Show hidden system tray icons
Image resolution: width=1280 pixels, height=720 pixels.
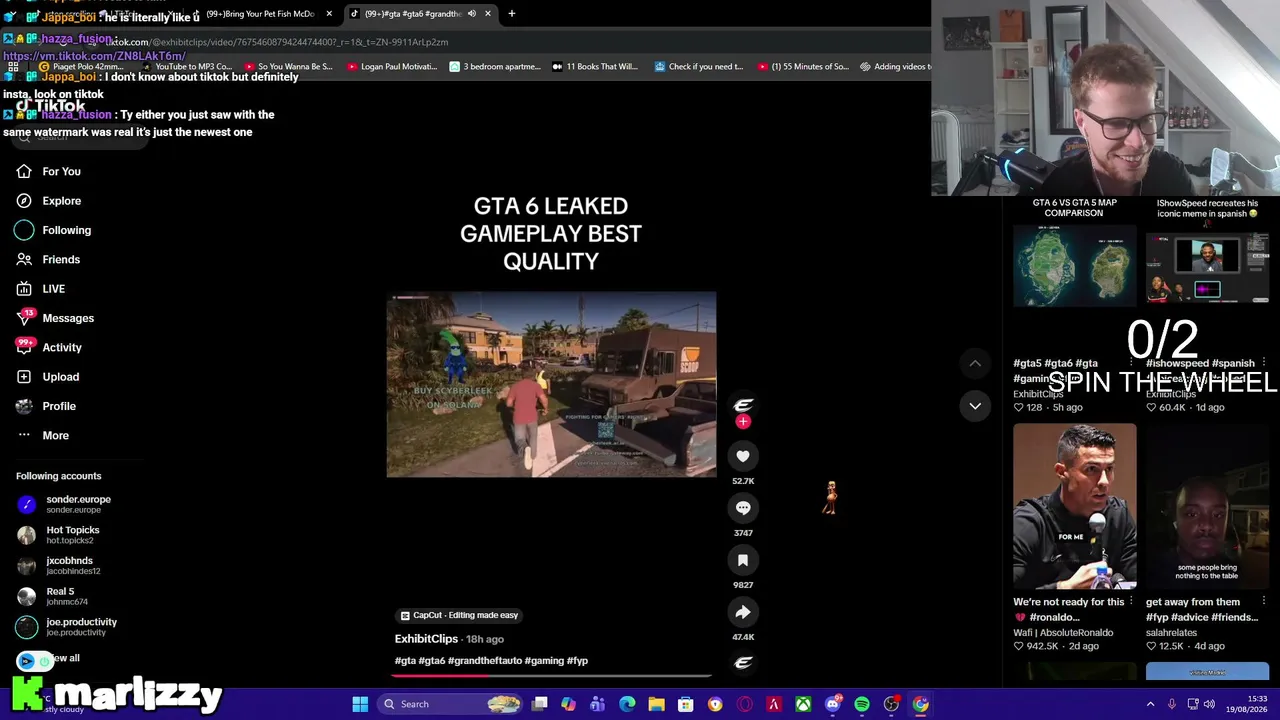coord(1150,704)
